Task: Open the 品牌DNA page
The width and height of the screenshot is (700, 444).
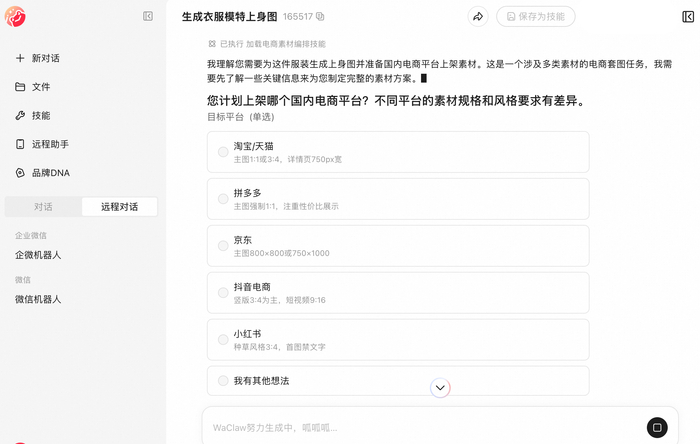Action: (x=42, y=173)
